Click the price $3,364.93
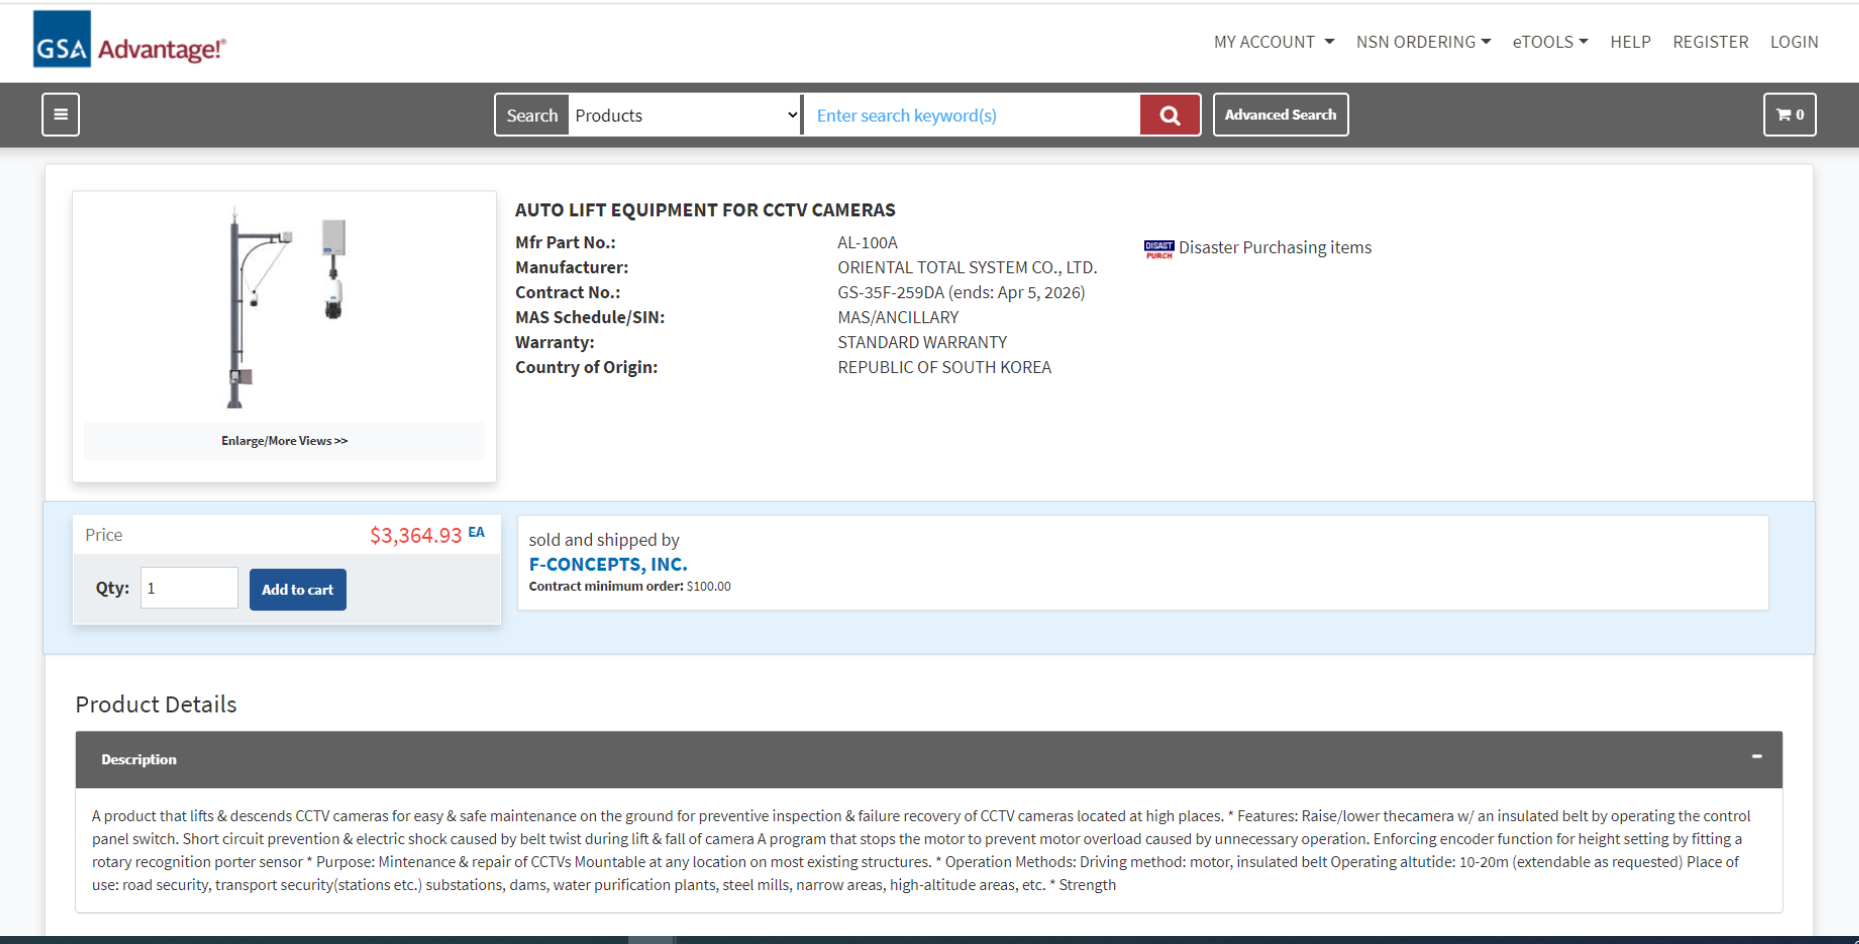 coord(416,535)
